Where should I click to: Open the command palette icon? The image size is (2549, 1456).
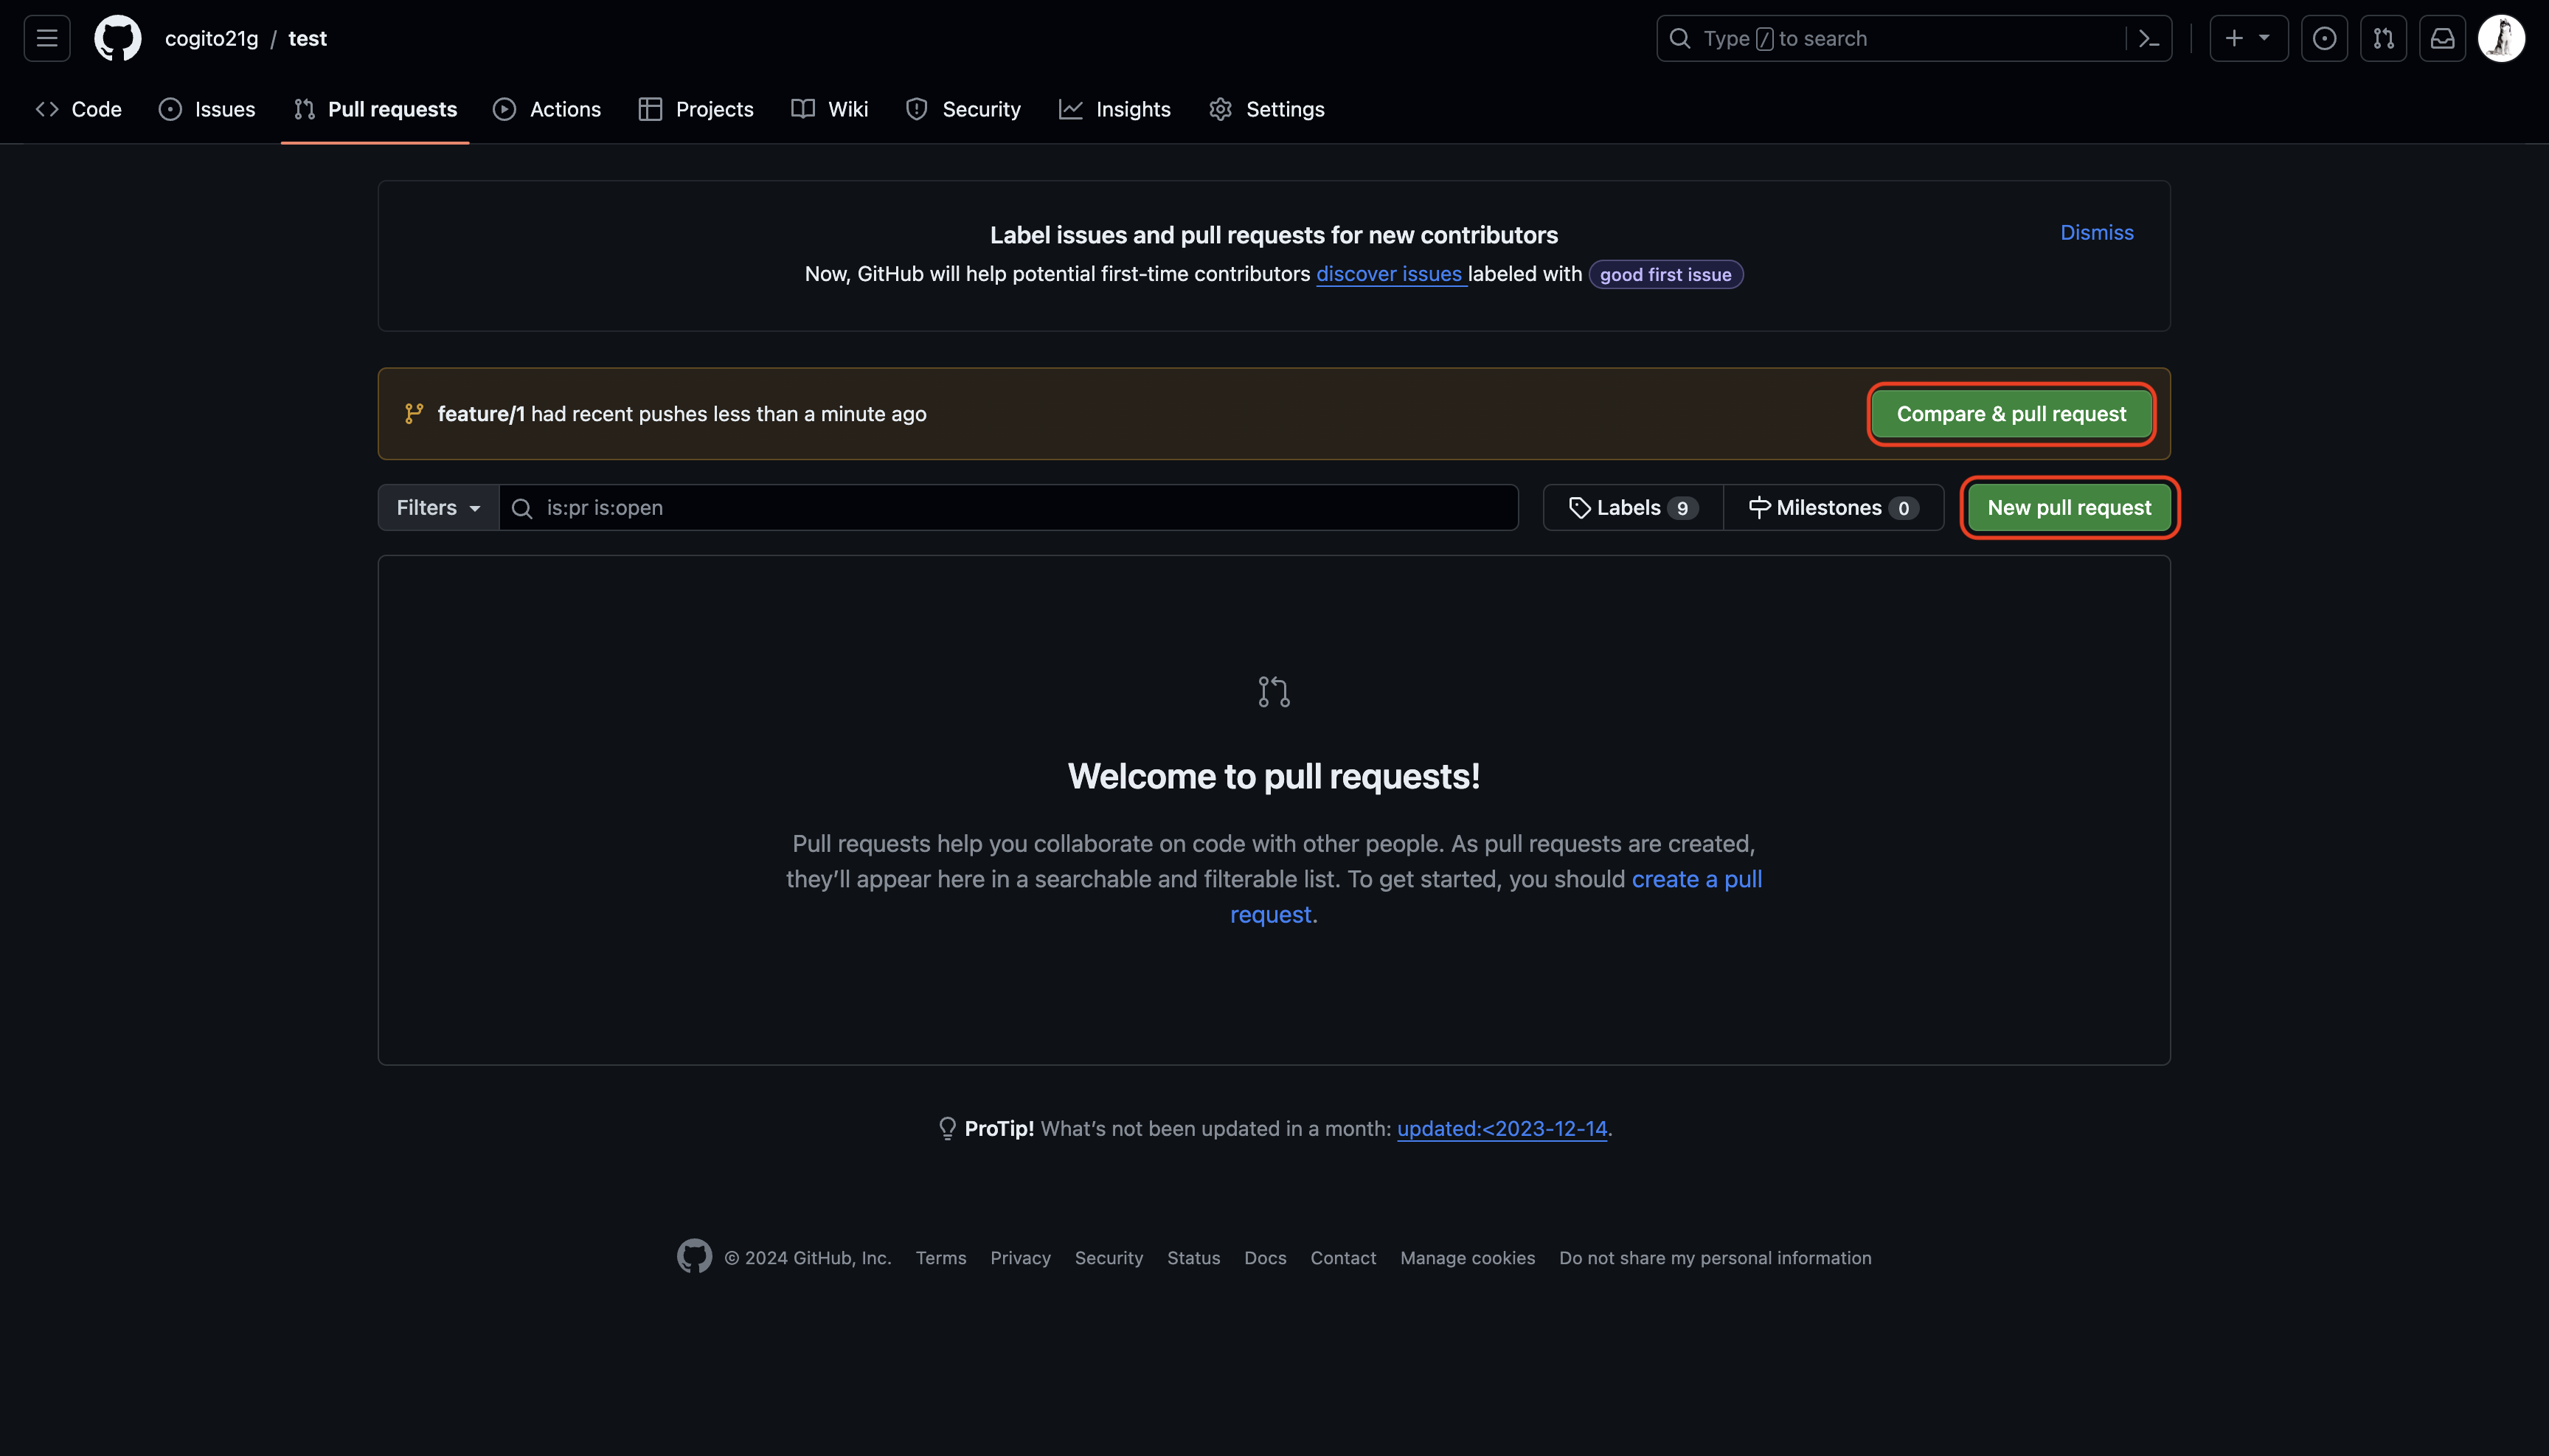tap(2148, 38)
